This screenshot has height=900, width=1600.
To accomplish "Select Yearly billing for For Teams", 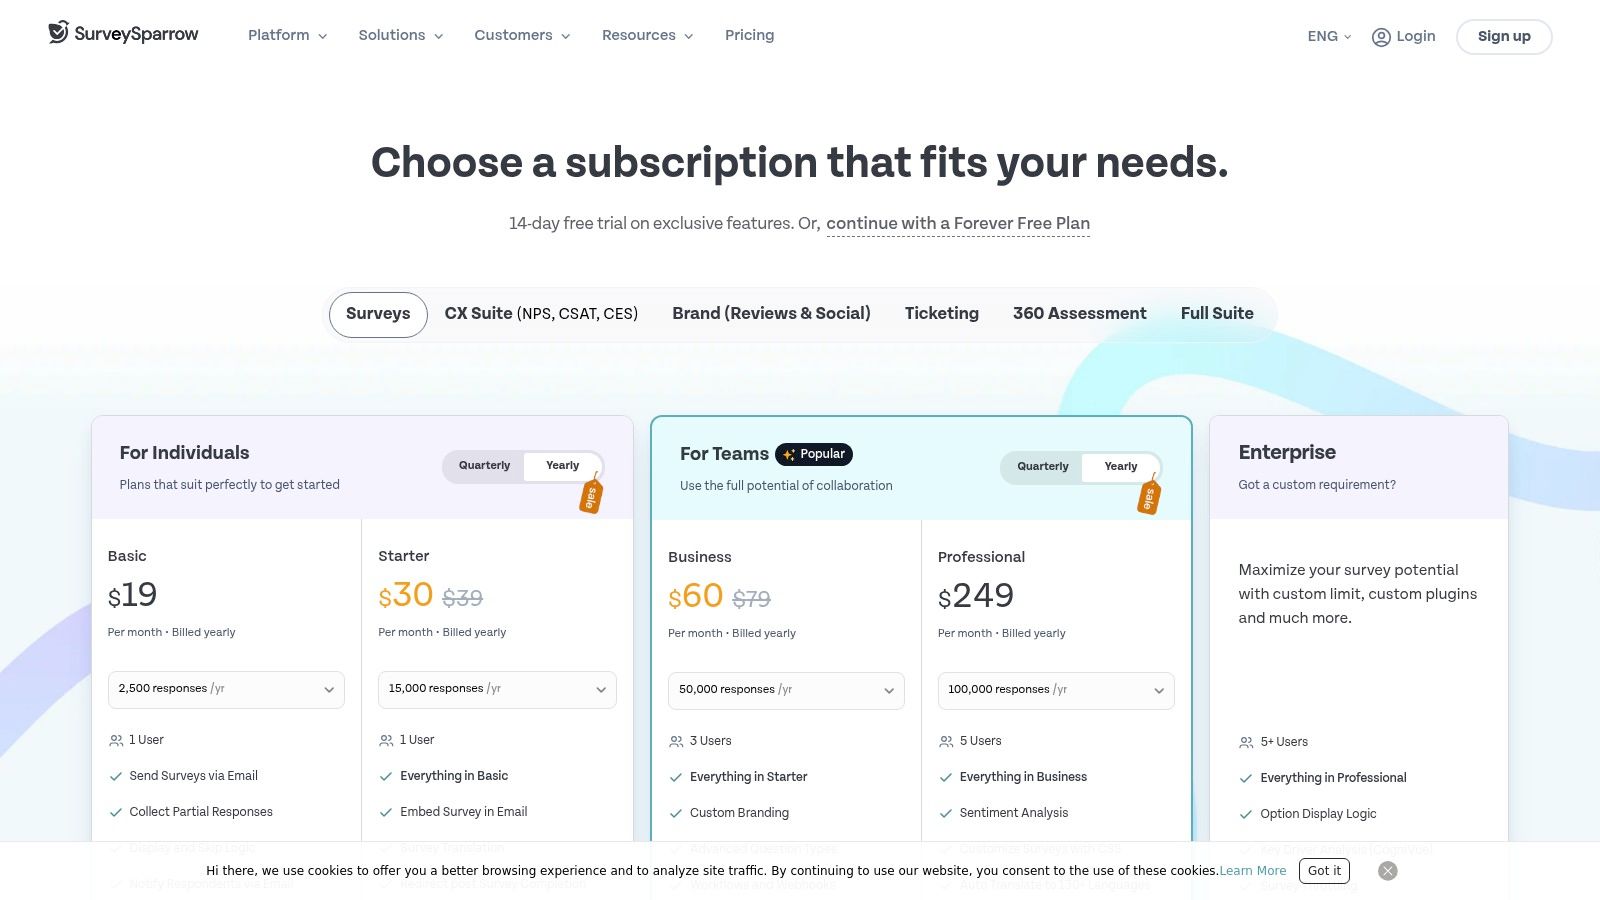I will coord(1120,467).
